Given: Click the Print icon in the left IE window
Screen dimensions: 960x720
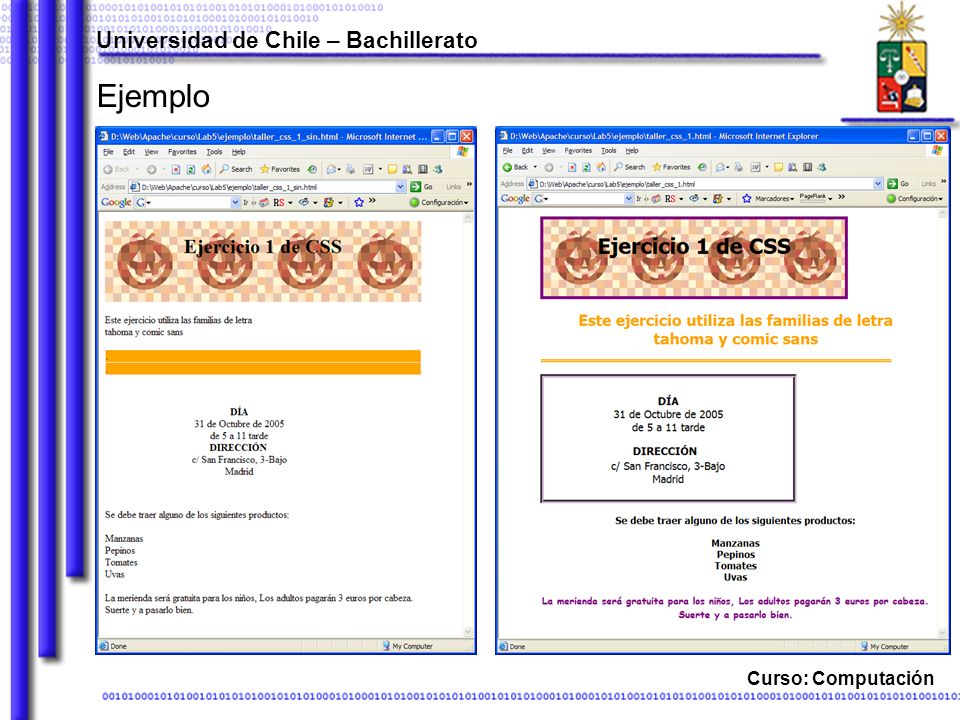Looking at the screenshot, I should point(350,170).
